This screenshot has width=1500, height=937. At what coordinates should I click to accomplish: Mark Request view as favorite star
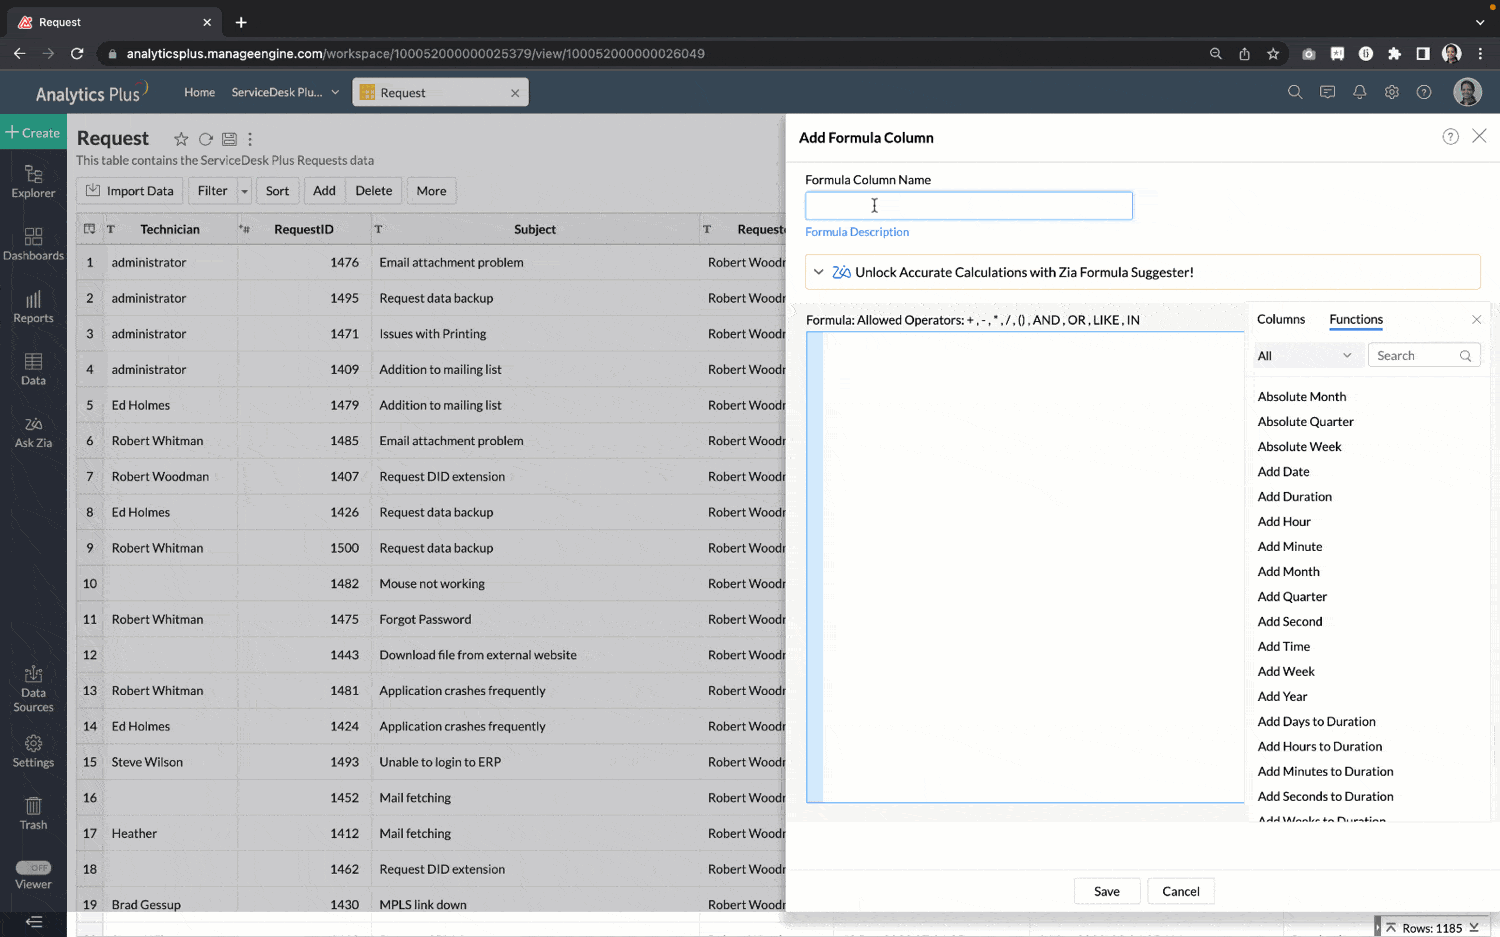click(x=181, y=139)
